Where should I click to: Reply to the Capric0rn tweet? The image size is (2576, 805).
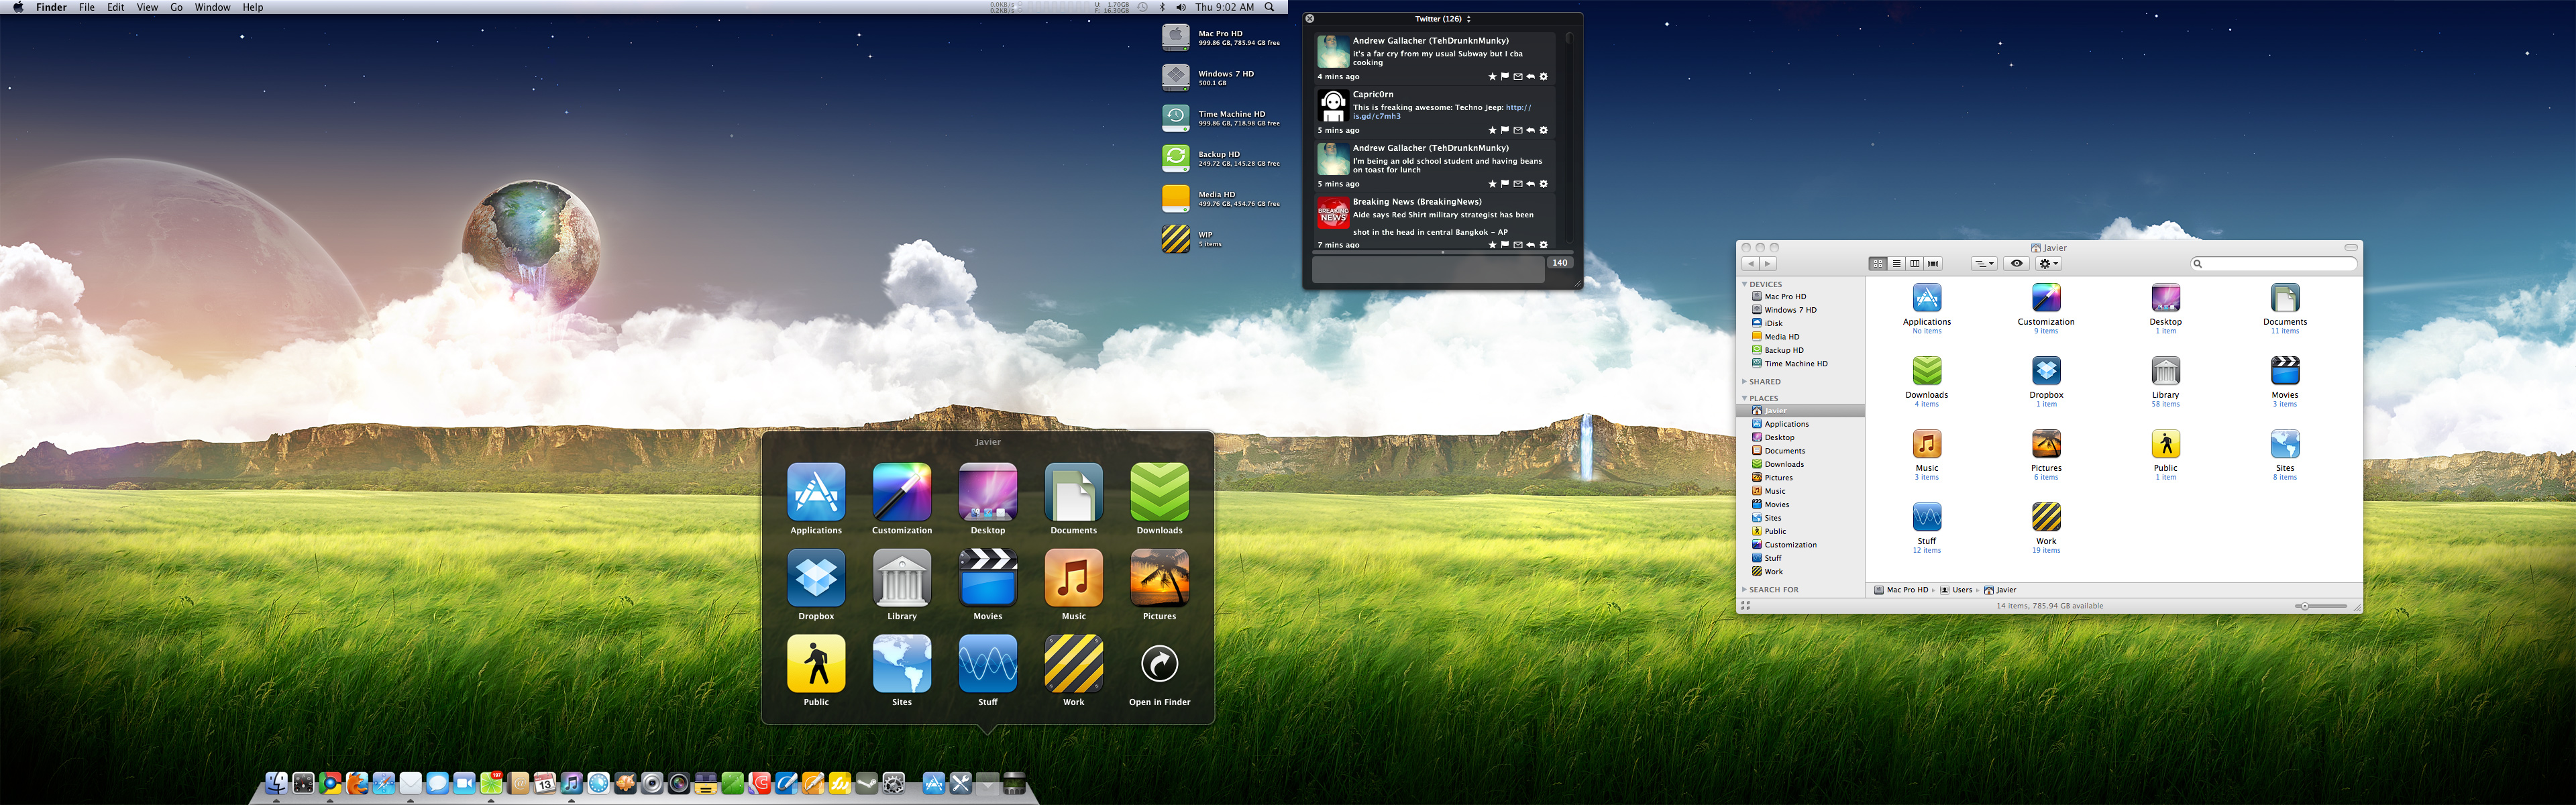tap(1530, 130)
